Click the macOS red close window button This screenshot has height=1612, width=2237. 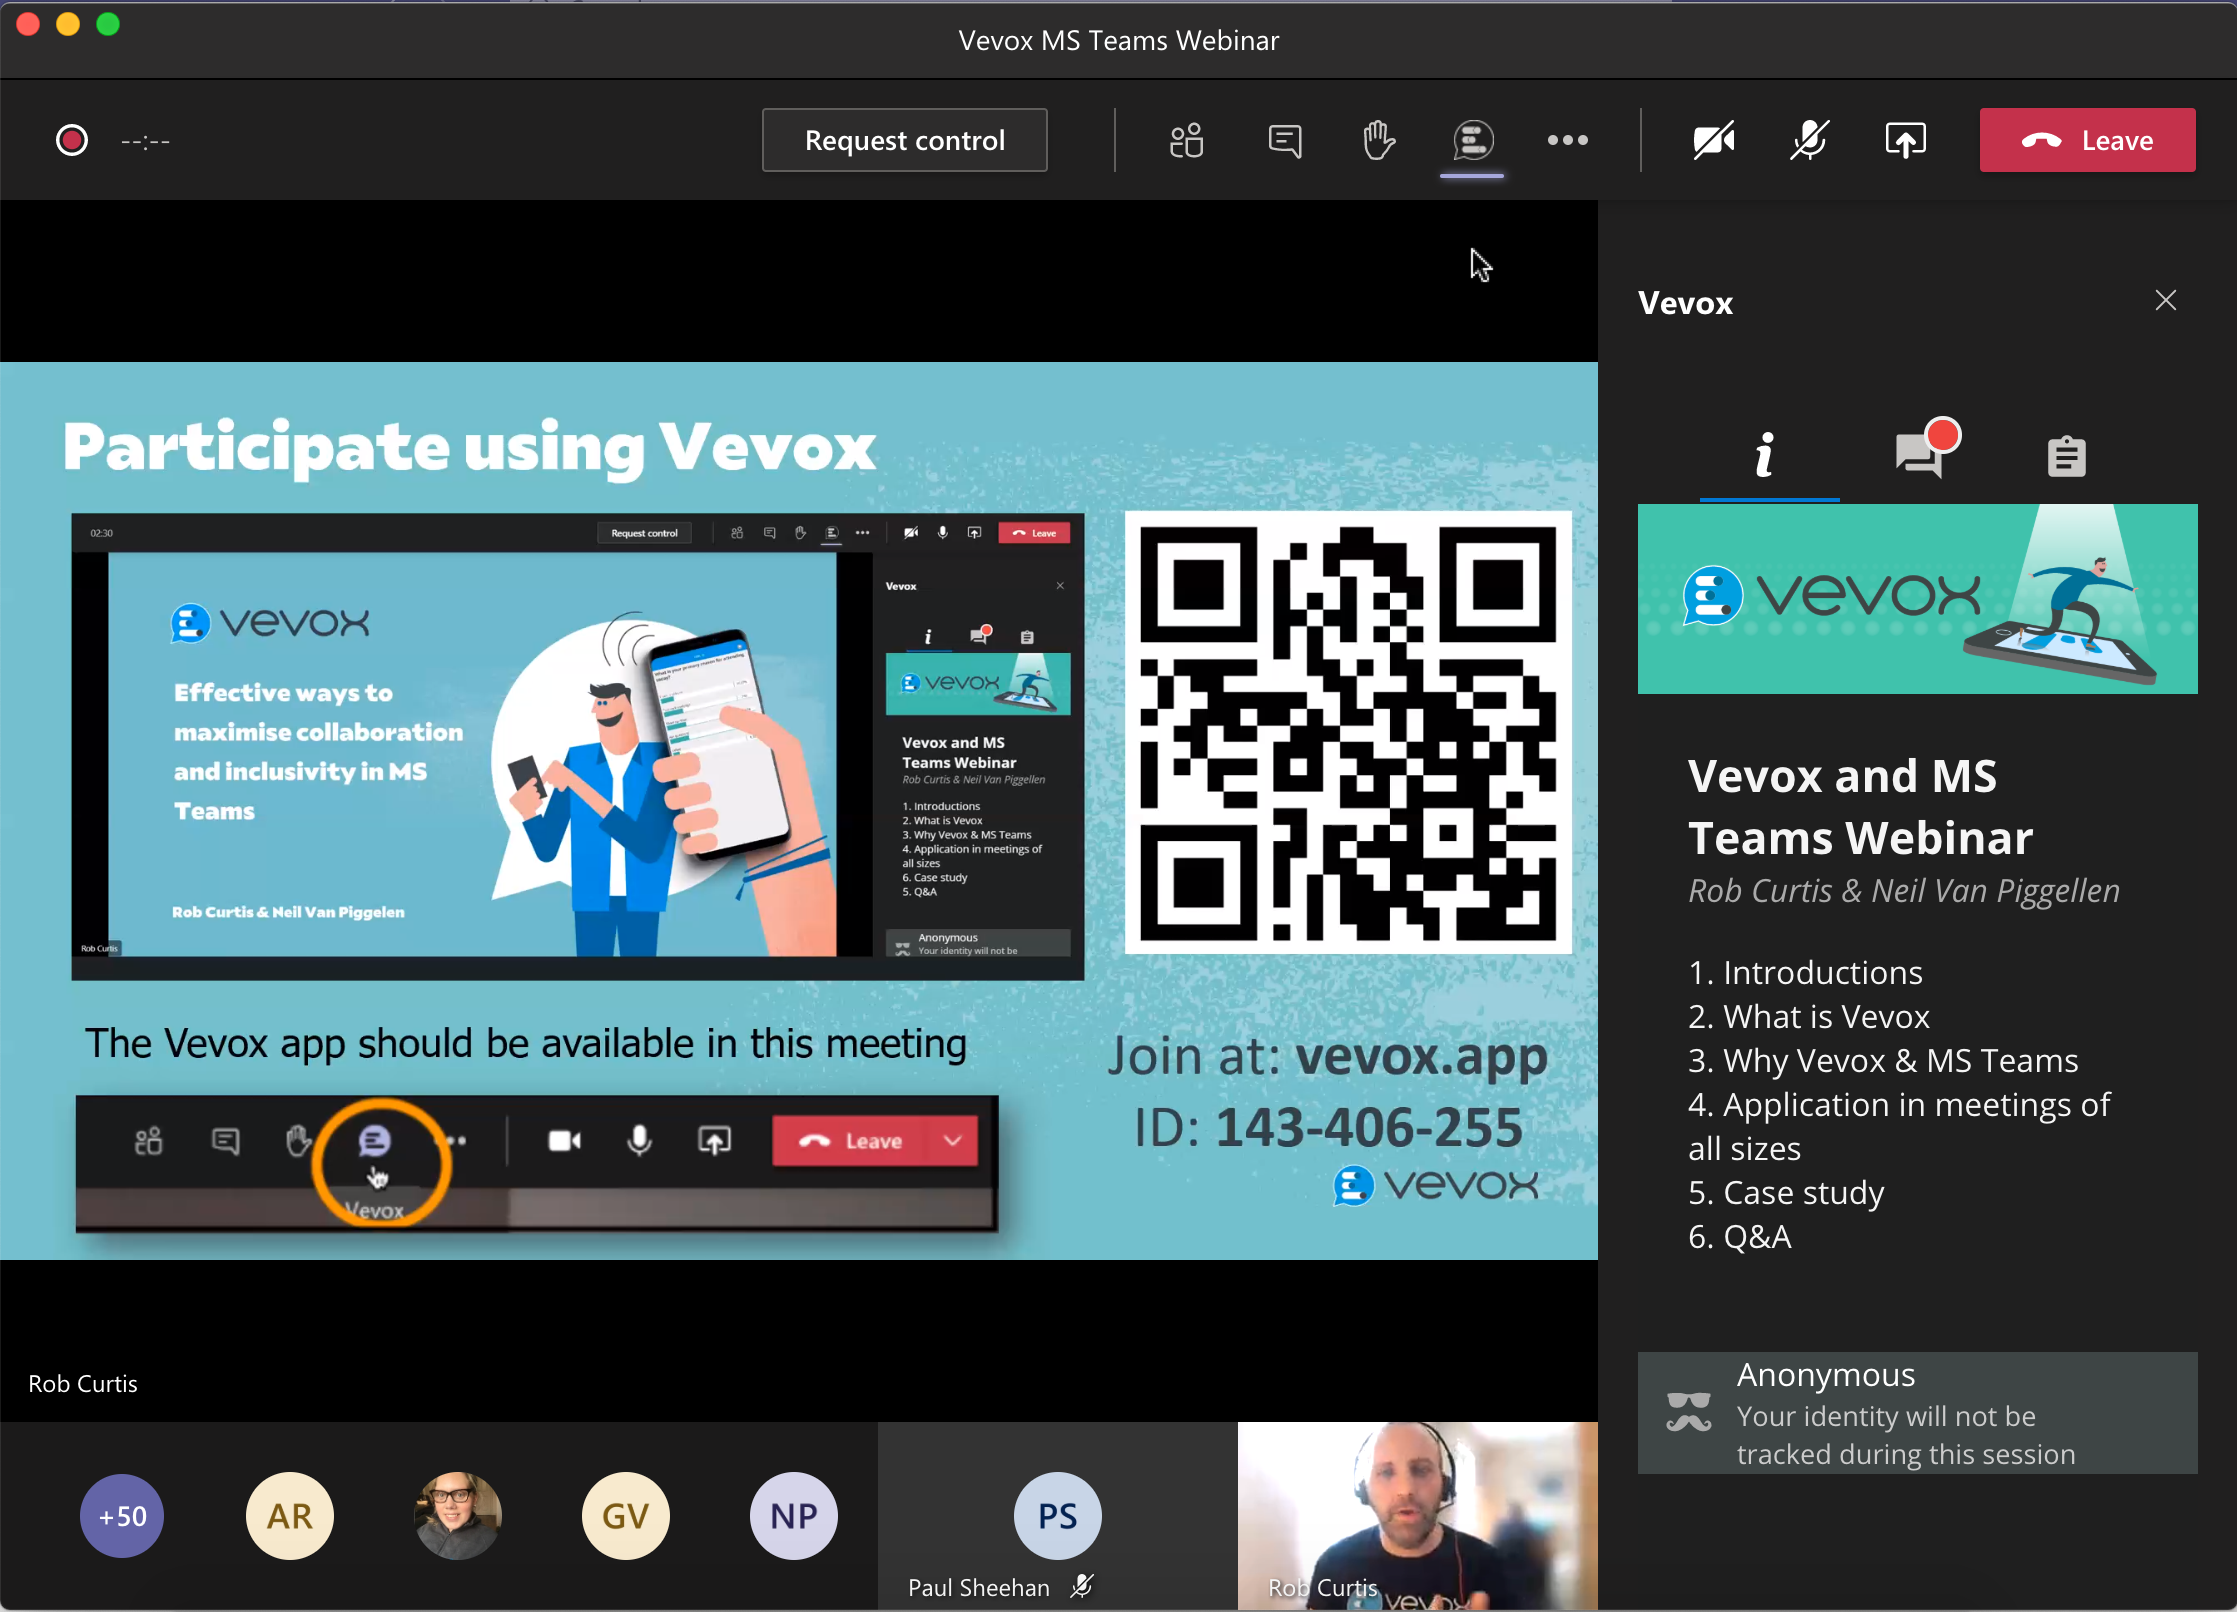28,24
